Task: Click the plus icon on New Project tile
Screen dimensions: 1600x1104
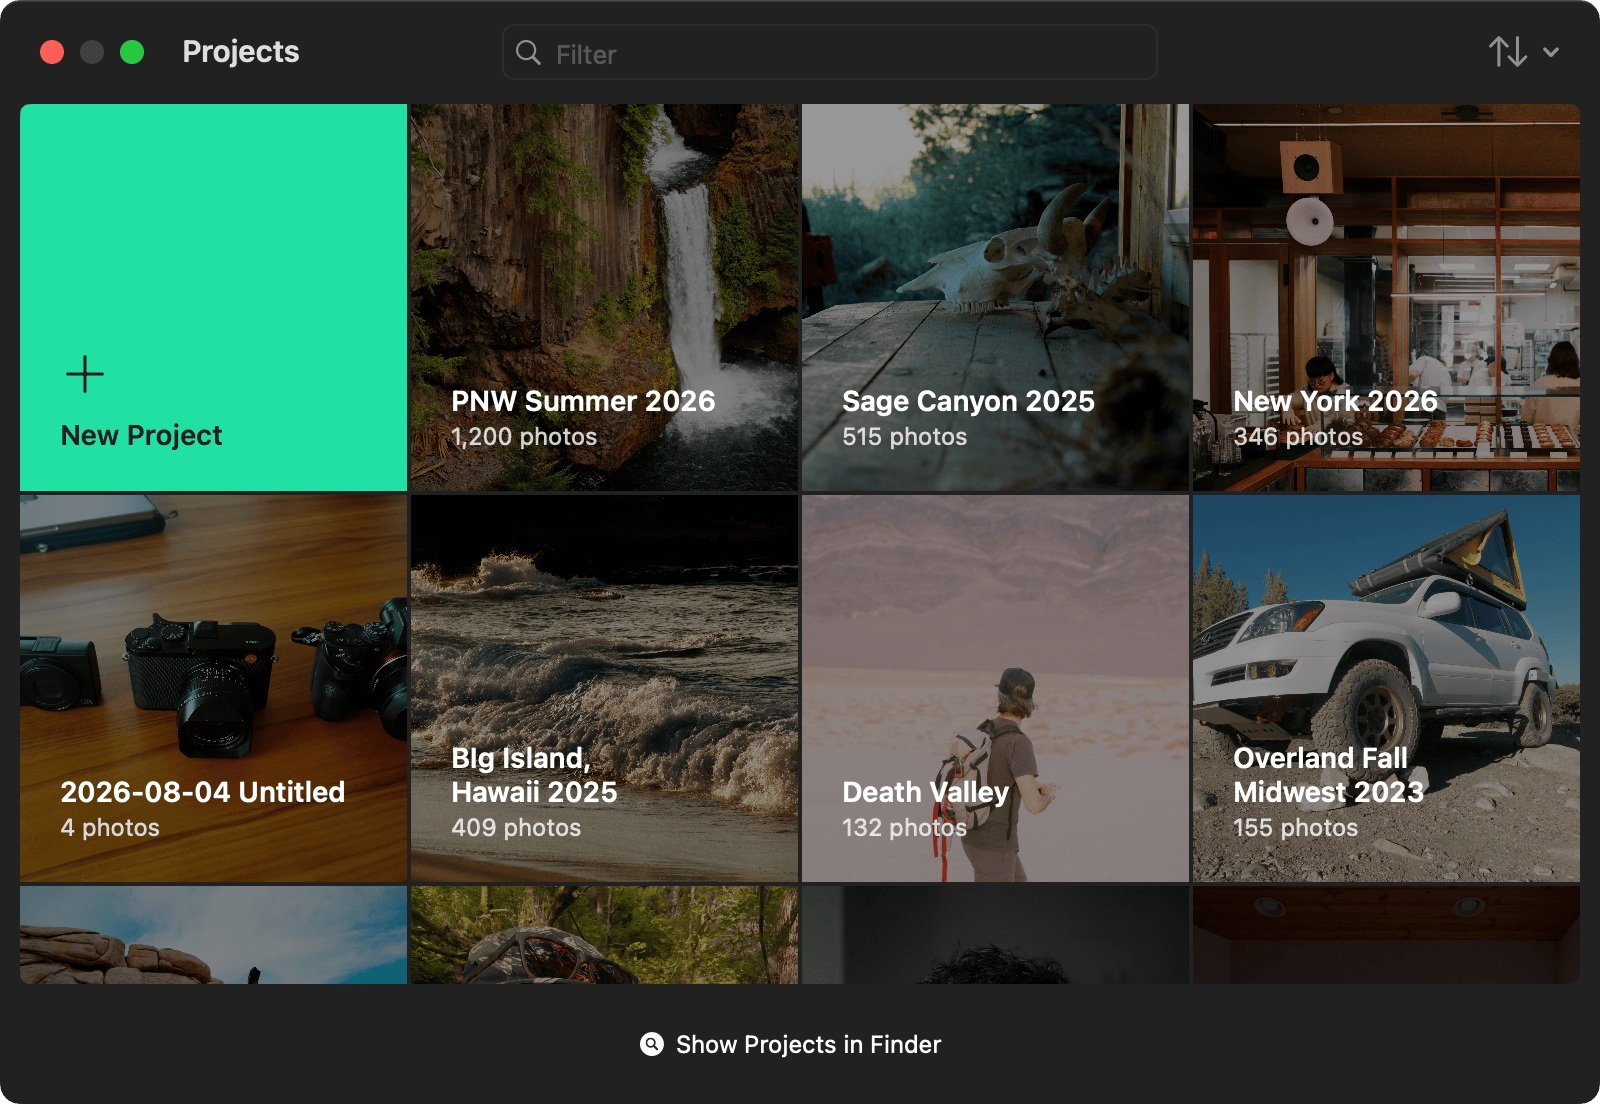Action: [x=85, y=374]
